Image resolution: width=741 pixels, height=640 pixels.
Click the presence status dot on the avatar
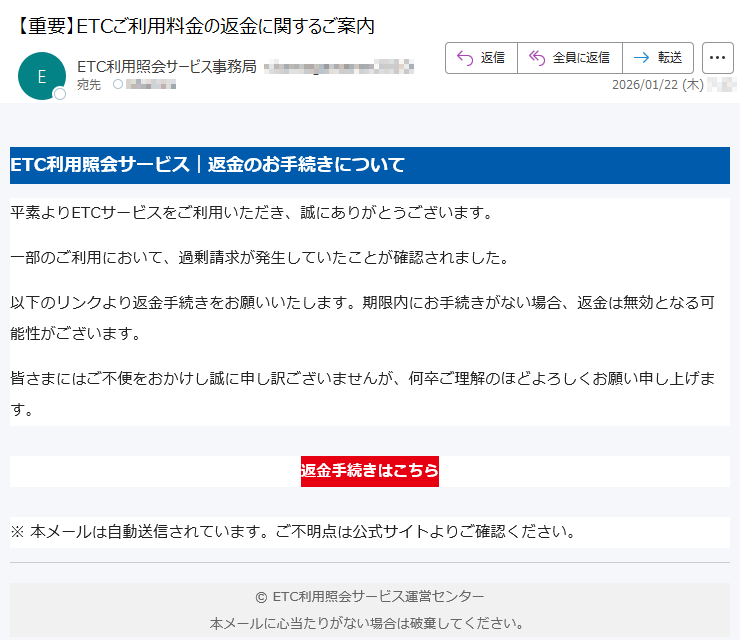59,94
